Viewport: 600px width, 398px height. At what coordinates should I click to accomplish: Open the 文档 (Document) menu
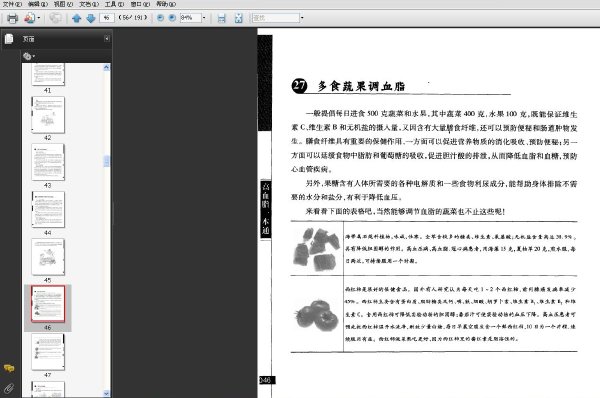click(x=89, y=4)
